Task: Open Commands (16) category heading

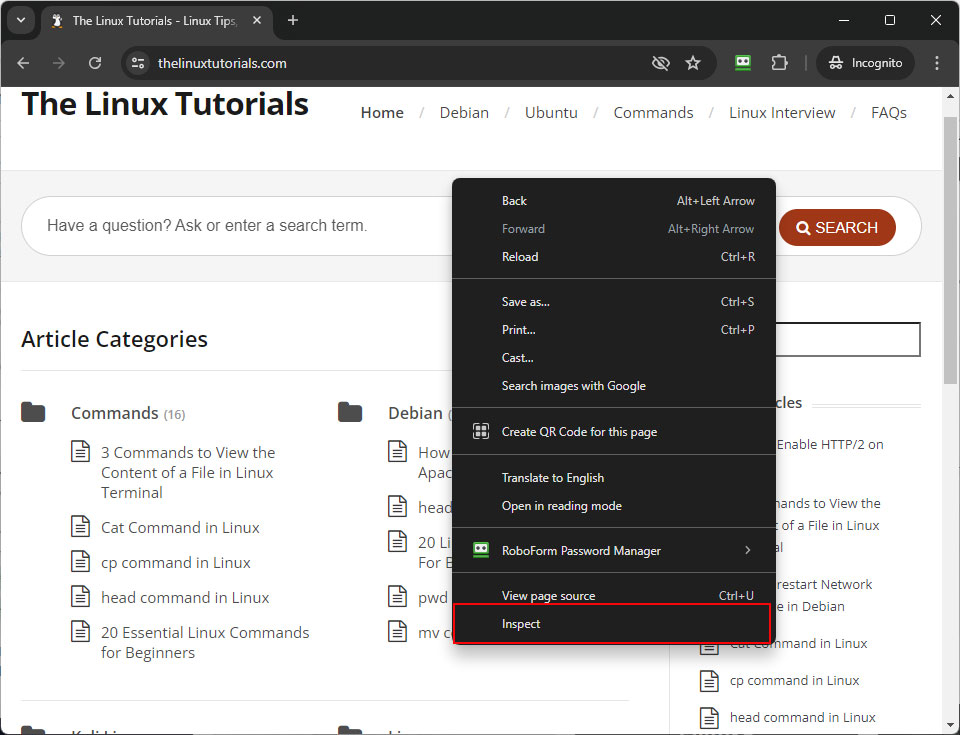Action: click(x=128, y=413)
